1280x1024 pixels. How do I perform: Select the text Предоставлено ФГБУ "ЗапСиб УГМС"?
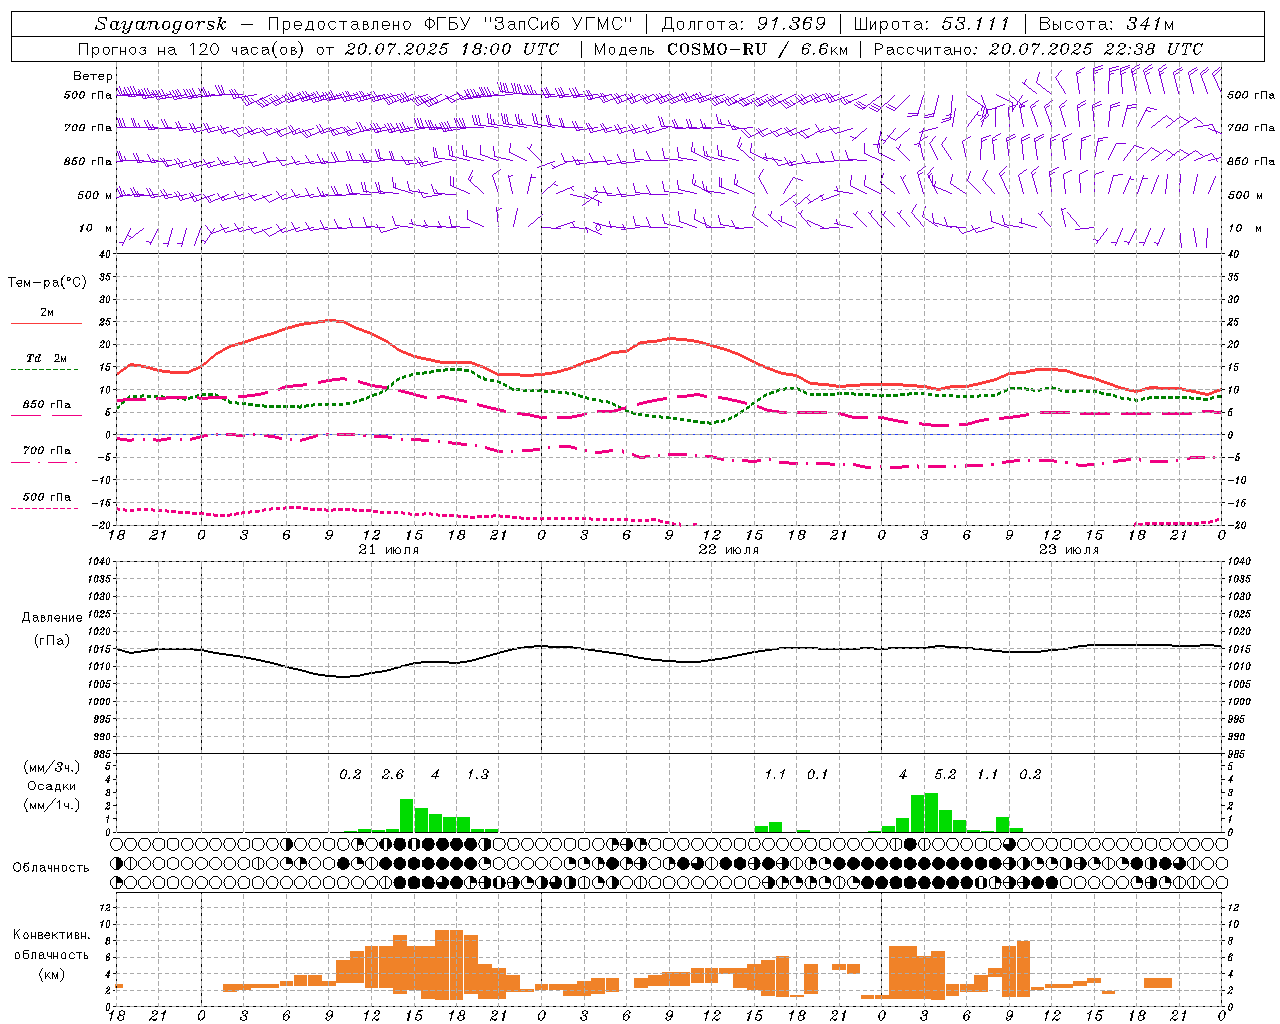(x=451, y=24)
